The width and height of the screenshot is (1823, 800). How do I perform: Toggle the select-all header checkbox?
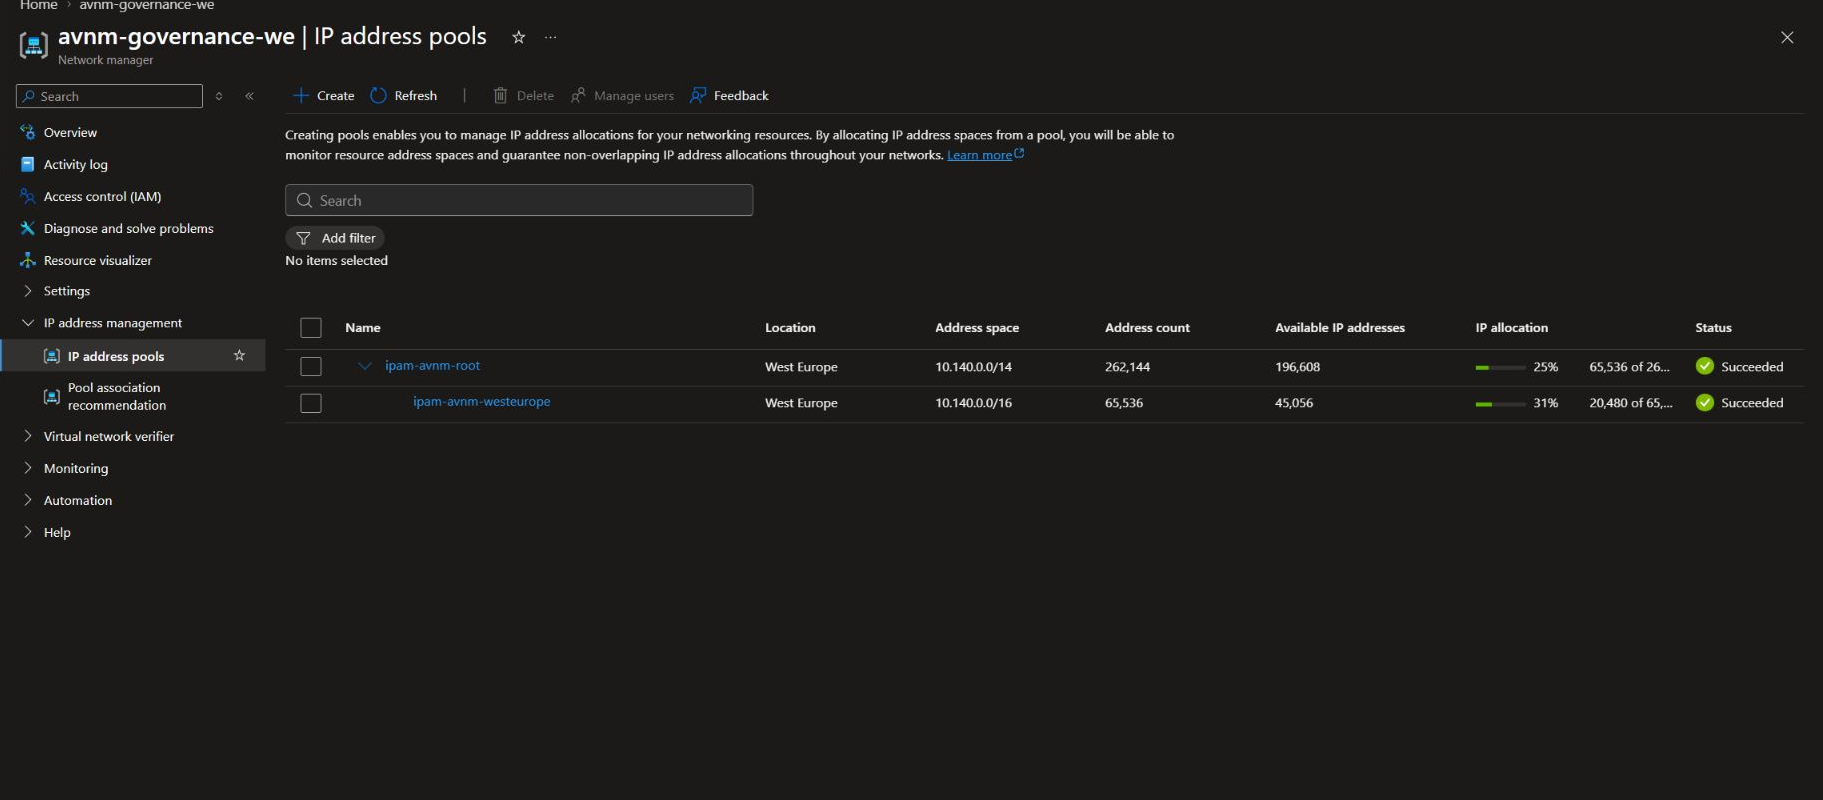tap(311, 328)
